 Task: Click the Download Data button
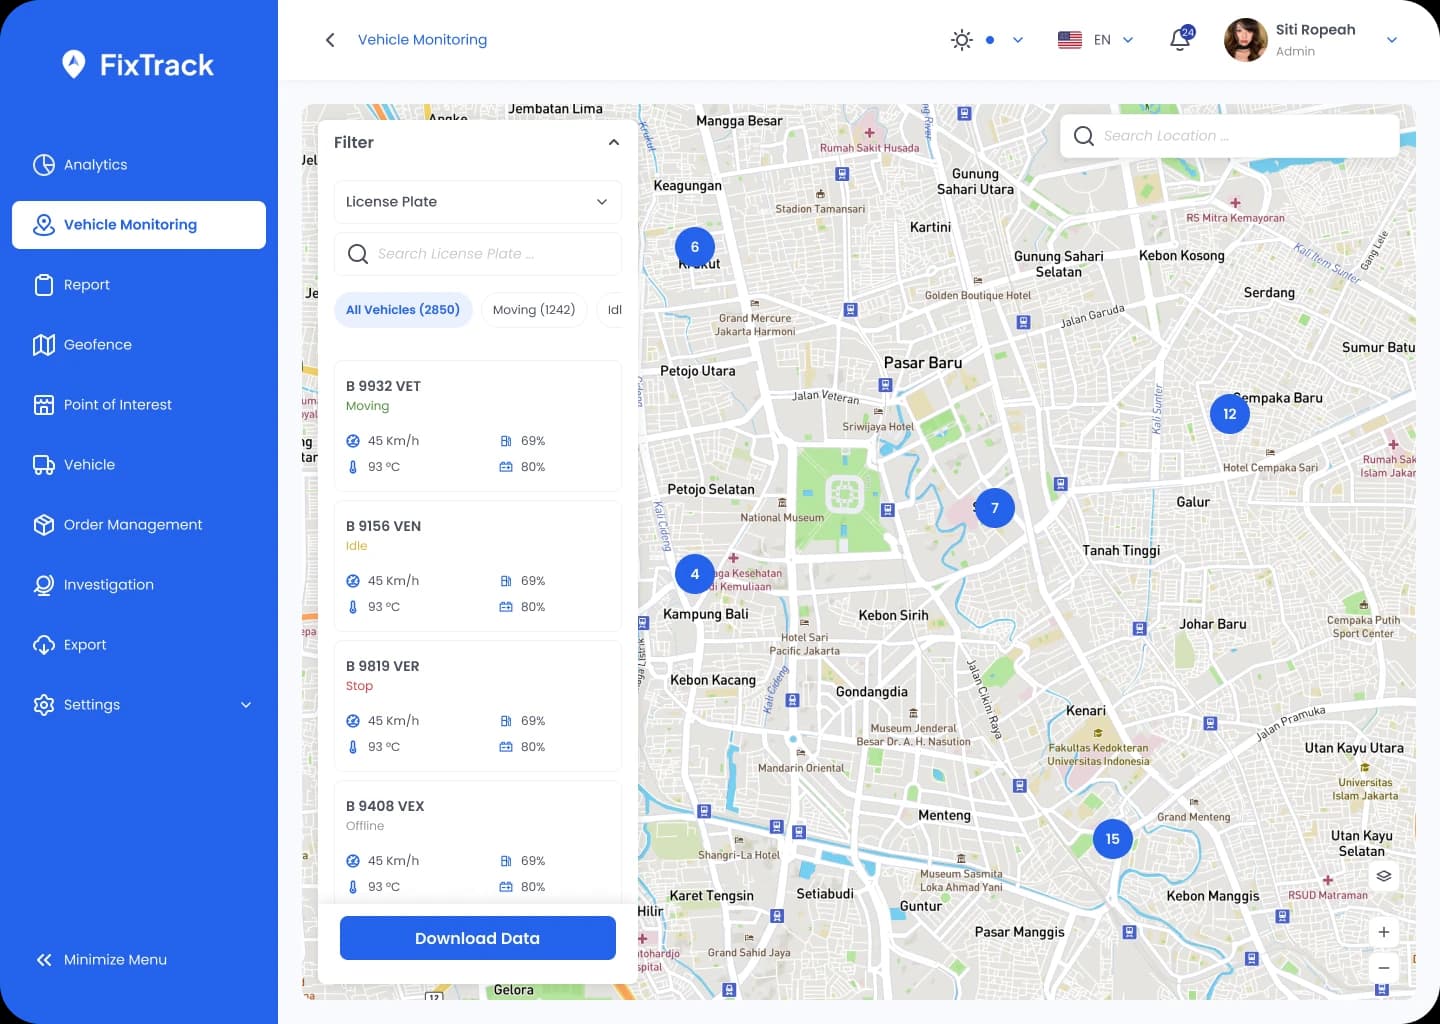(478, 938)
